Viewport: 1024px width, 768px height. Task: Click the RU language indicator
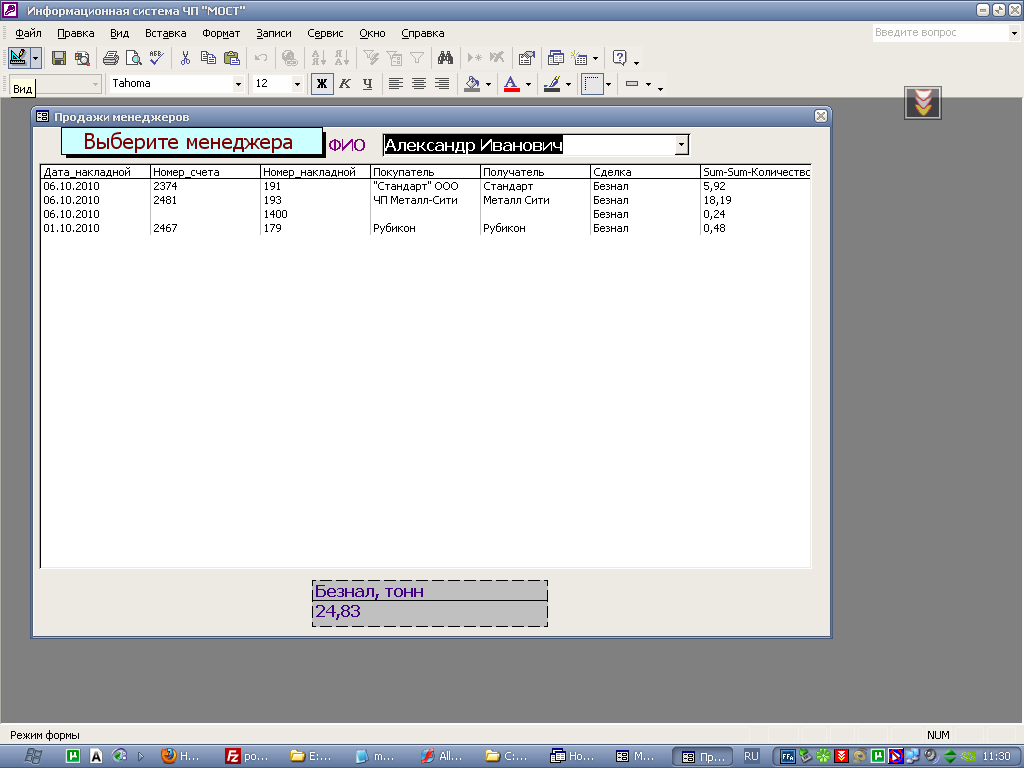click(x=751, y=756)
